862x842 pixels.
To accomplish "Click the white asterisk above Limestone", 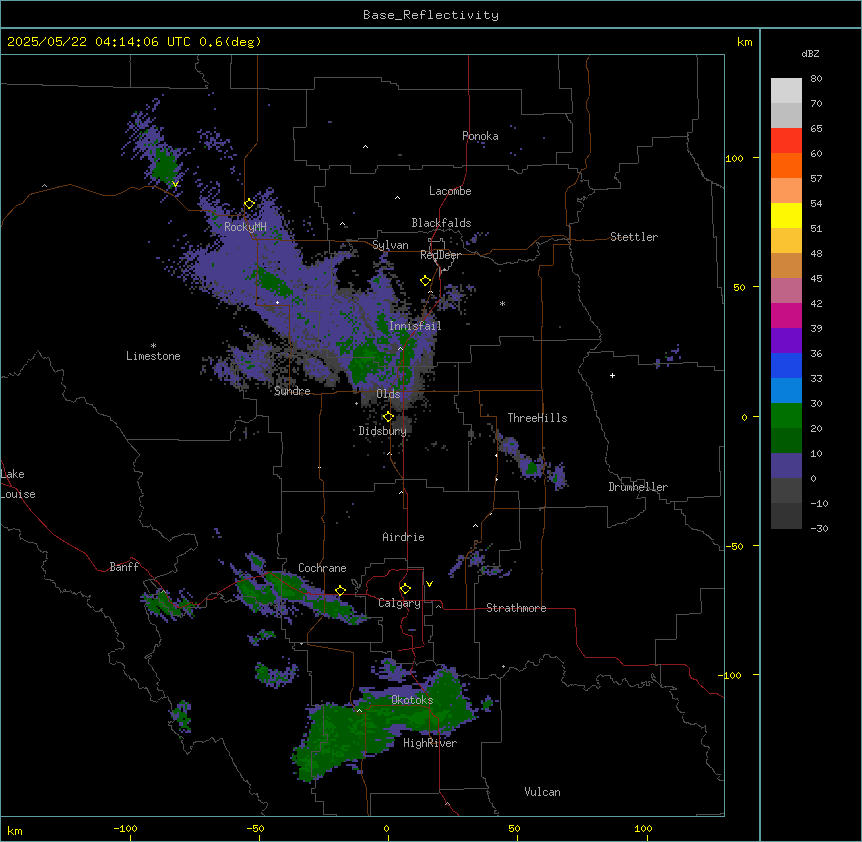I will 153,346.
